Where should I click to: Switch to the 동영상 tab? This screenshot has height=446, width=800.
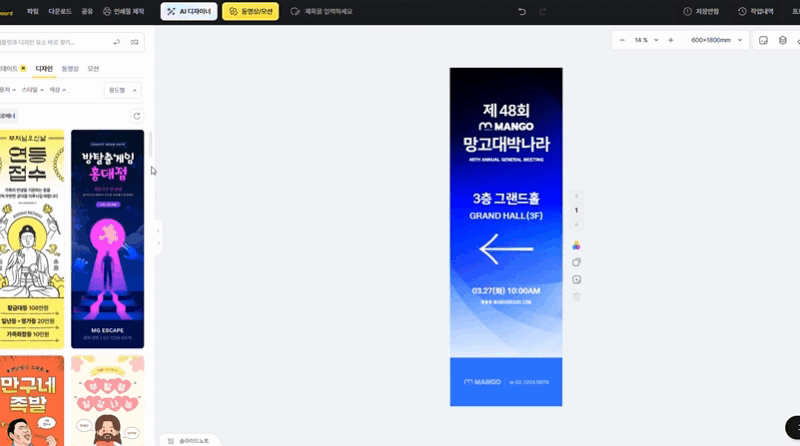point(70,68)
